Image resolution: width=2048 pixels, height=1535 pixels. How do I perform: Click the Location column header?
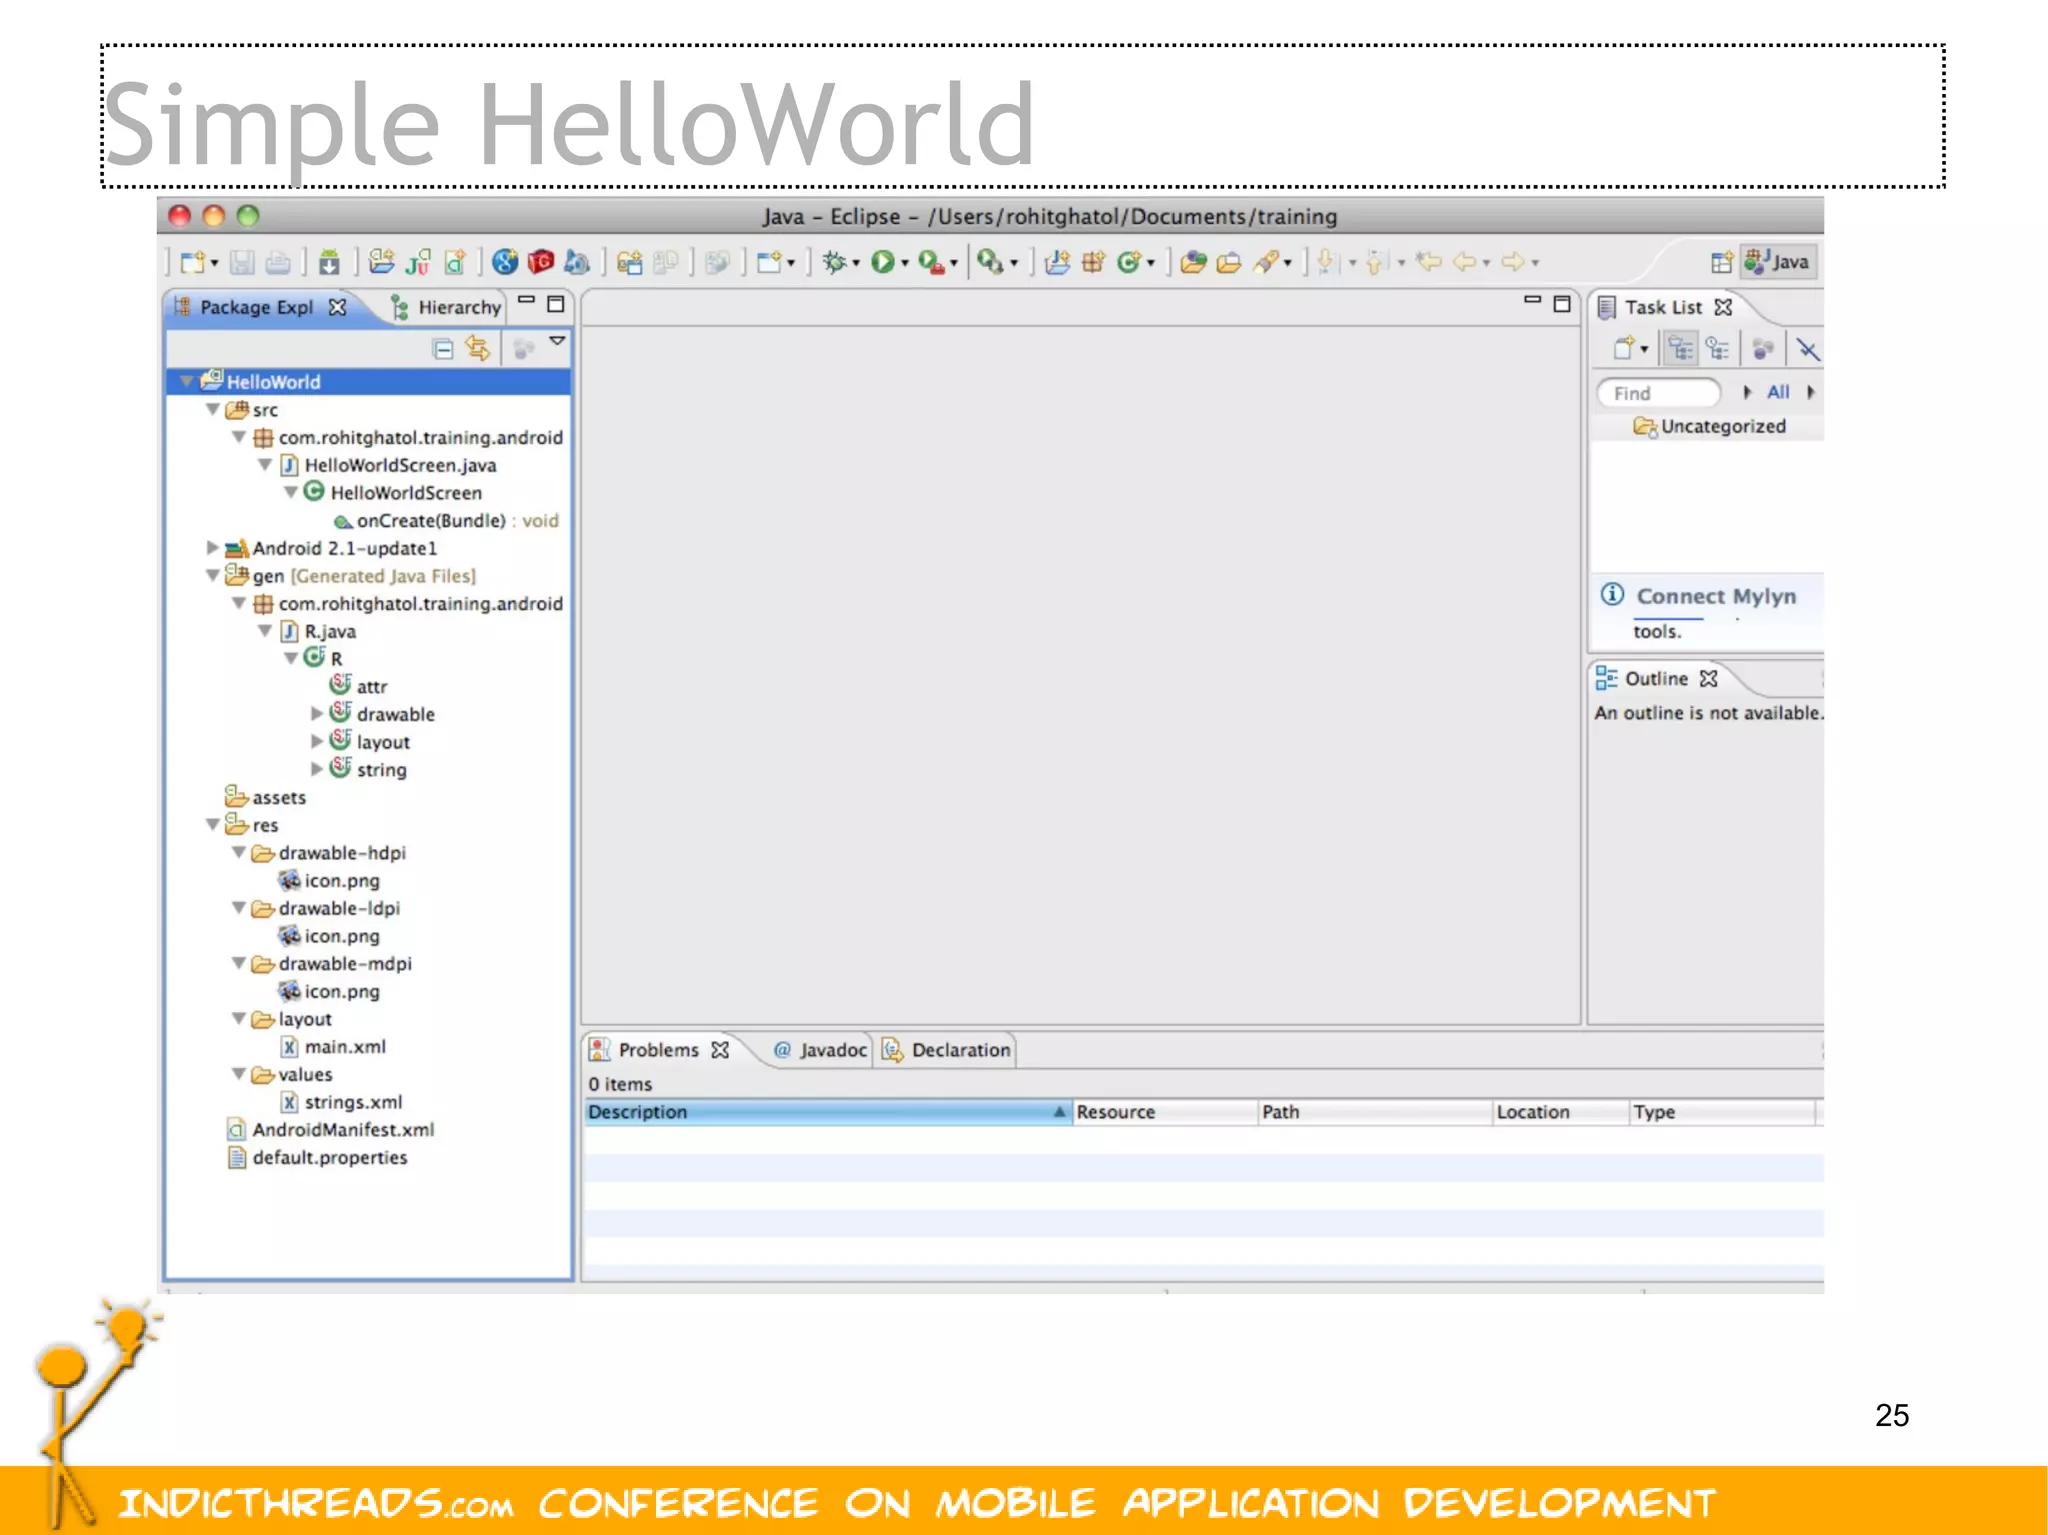click(x=1560, y=1112)
